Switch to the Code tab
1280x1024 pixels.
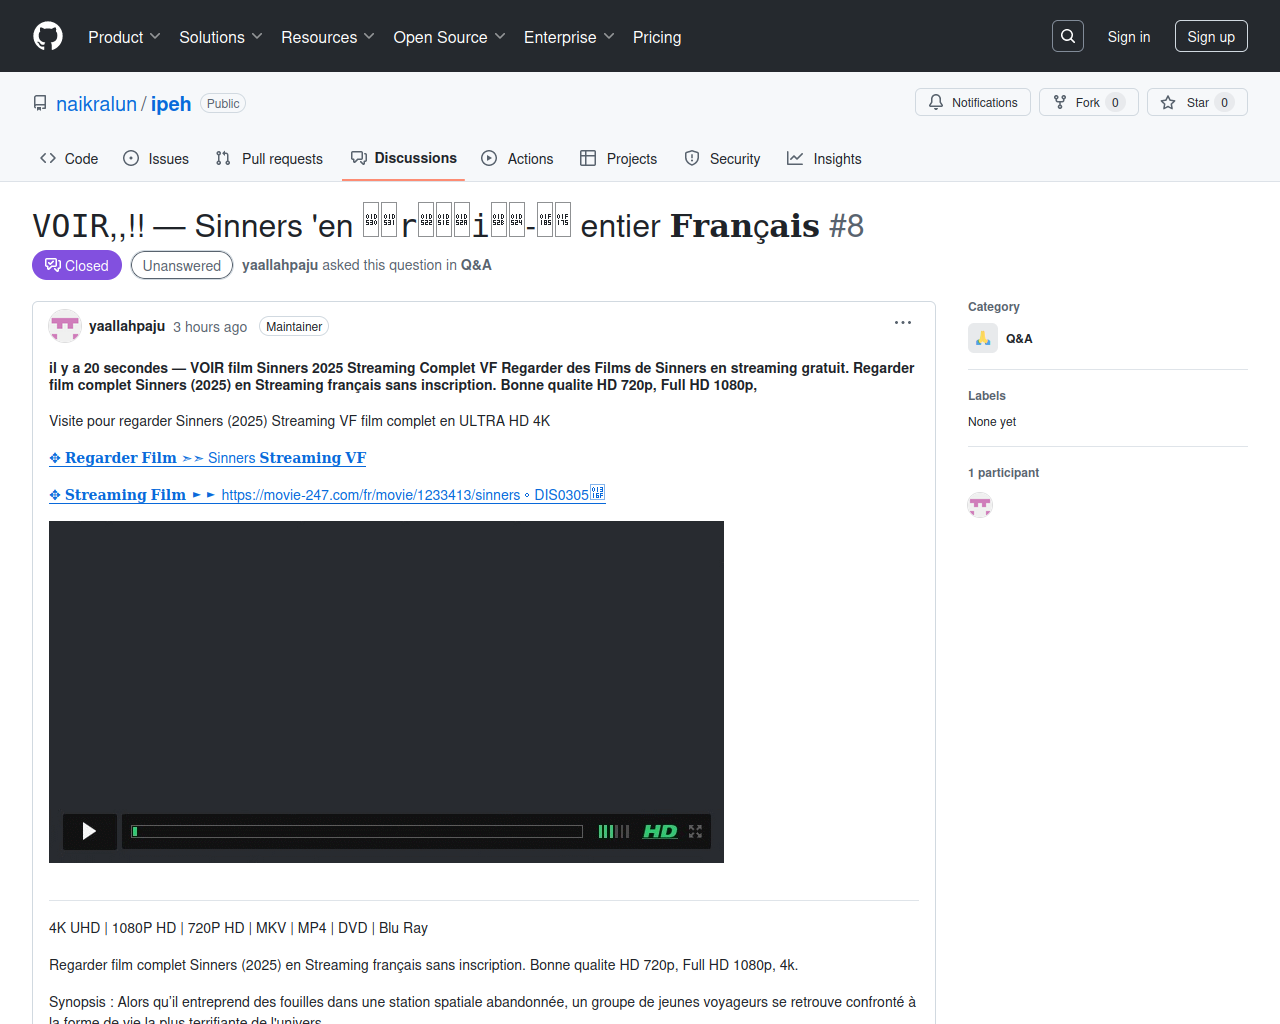point(69,159)
